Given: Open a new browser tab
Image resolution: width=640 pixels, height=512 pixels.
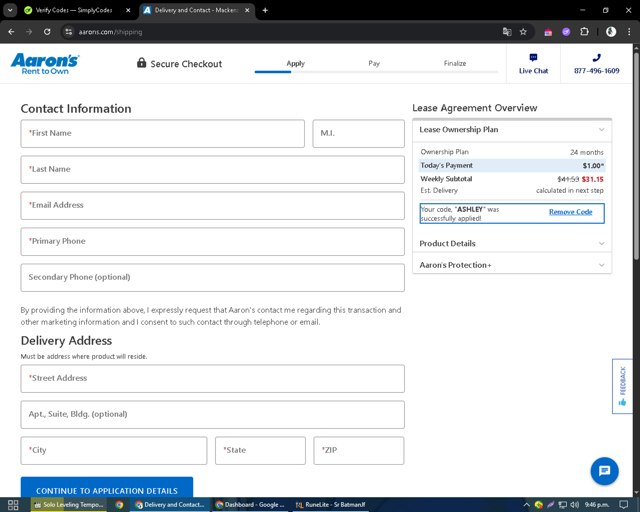Looking at the screenshot, I should coord(265,10).
